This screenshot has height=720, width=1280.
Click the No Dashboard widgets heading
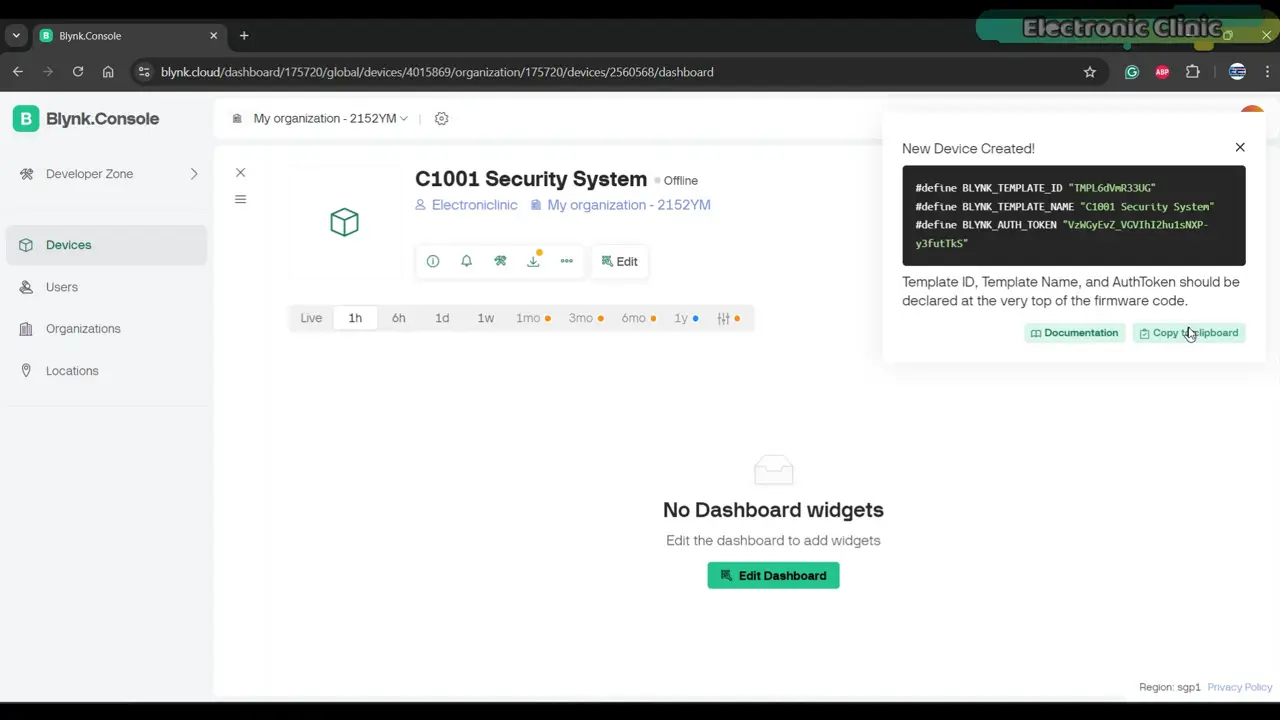(x=773, y=510)
